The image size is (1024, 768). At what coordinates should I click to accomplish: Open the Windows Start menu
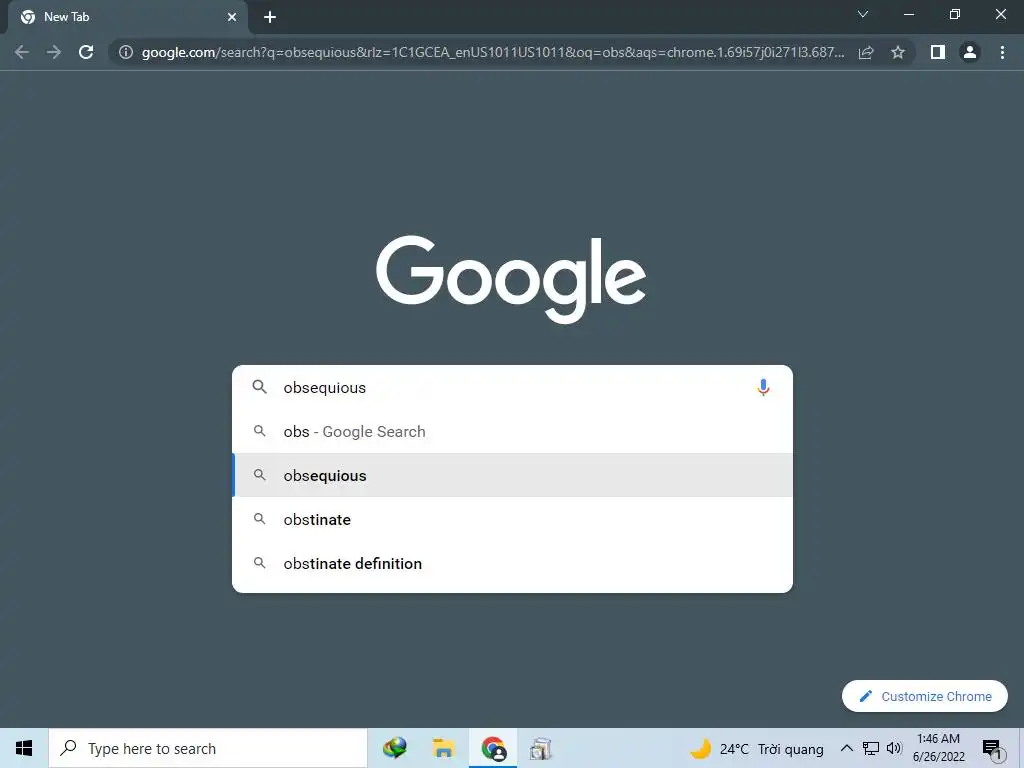(24, 748)
